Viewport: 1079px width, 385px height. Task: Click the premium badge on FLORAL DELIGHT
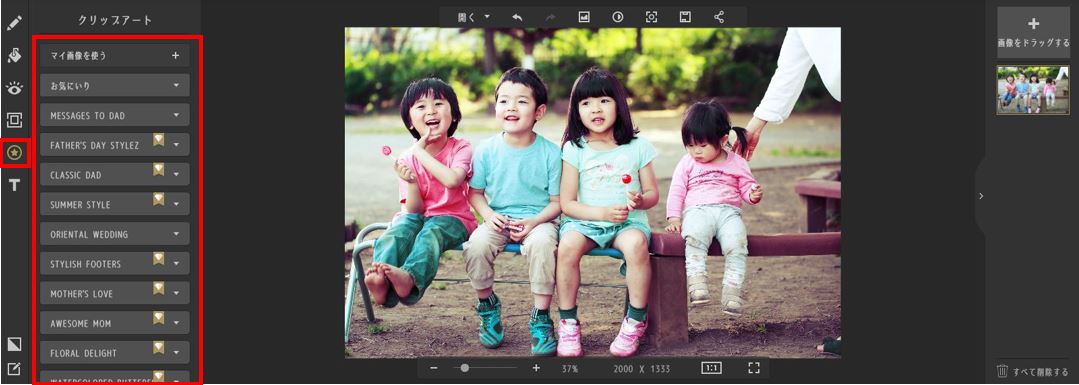coord(158,347)
